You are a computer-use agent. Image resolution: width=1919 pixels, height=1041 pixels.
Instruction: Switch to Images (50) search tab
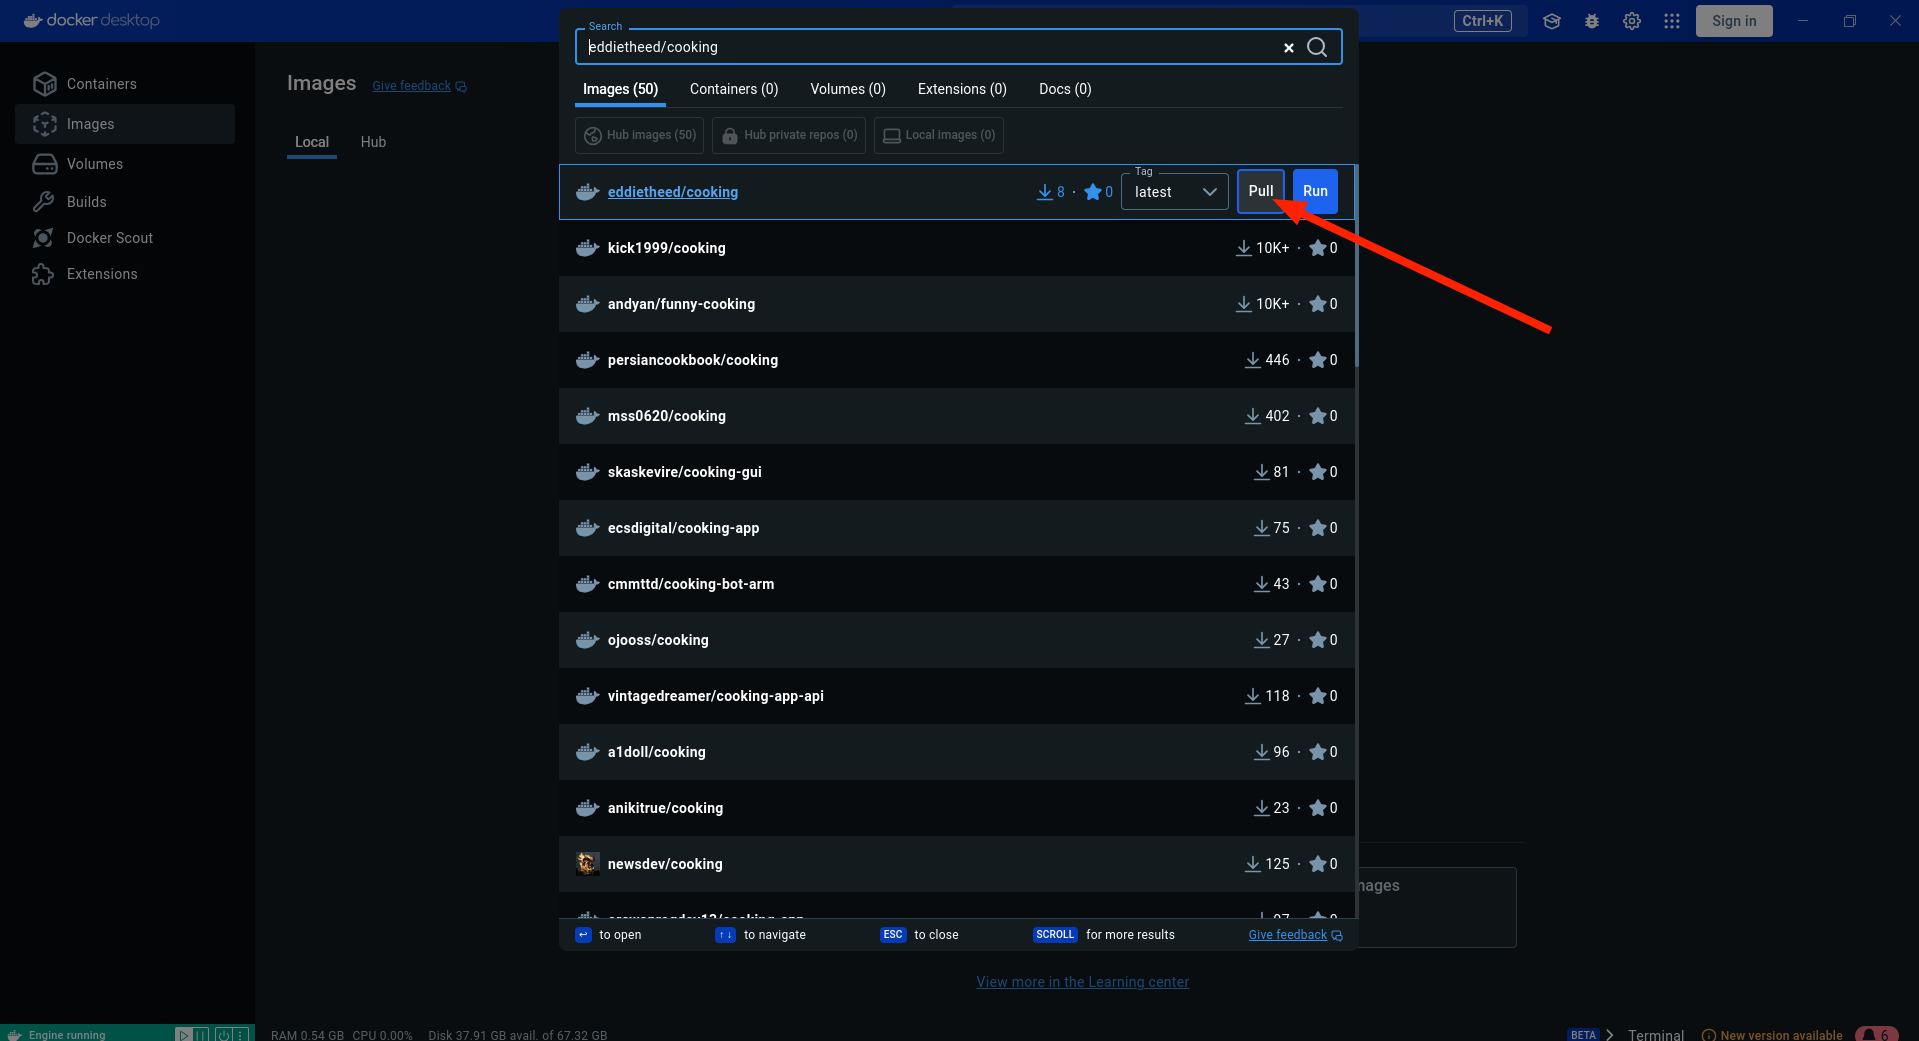click(620, 89)
